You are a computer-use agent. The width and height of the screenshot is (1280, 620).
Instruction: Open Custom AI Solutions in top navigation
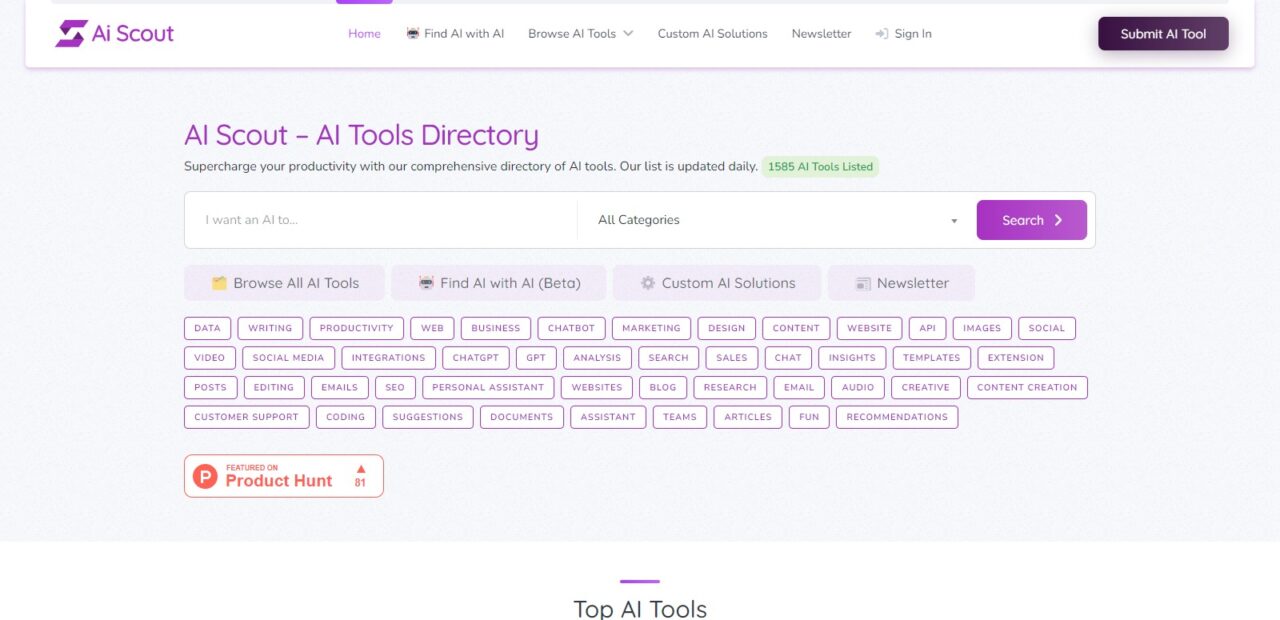[713, 34]
